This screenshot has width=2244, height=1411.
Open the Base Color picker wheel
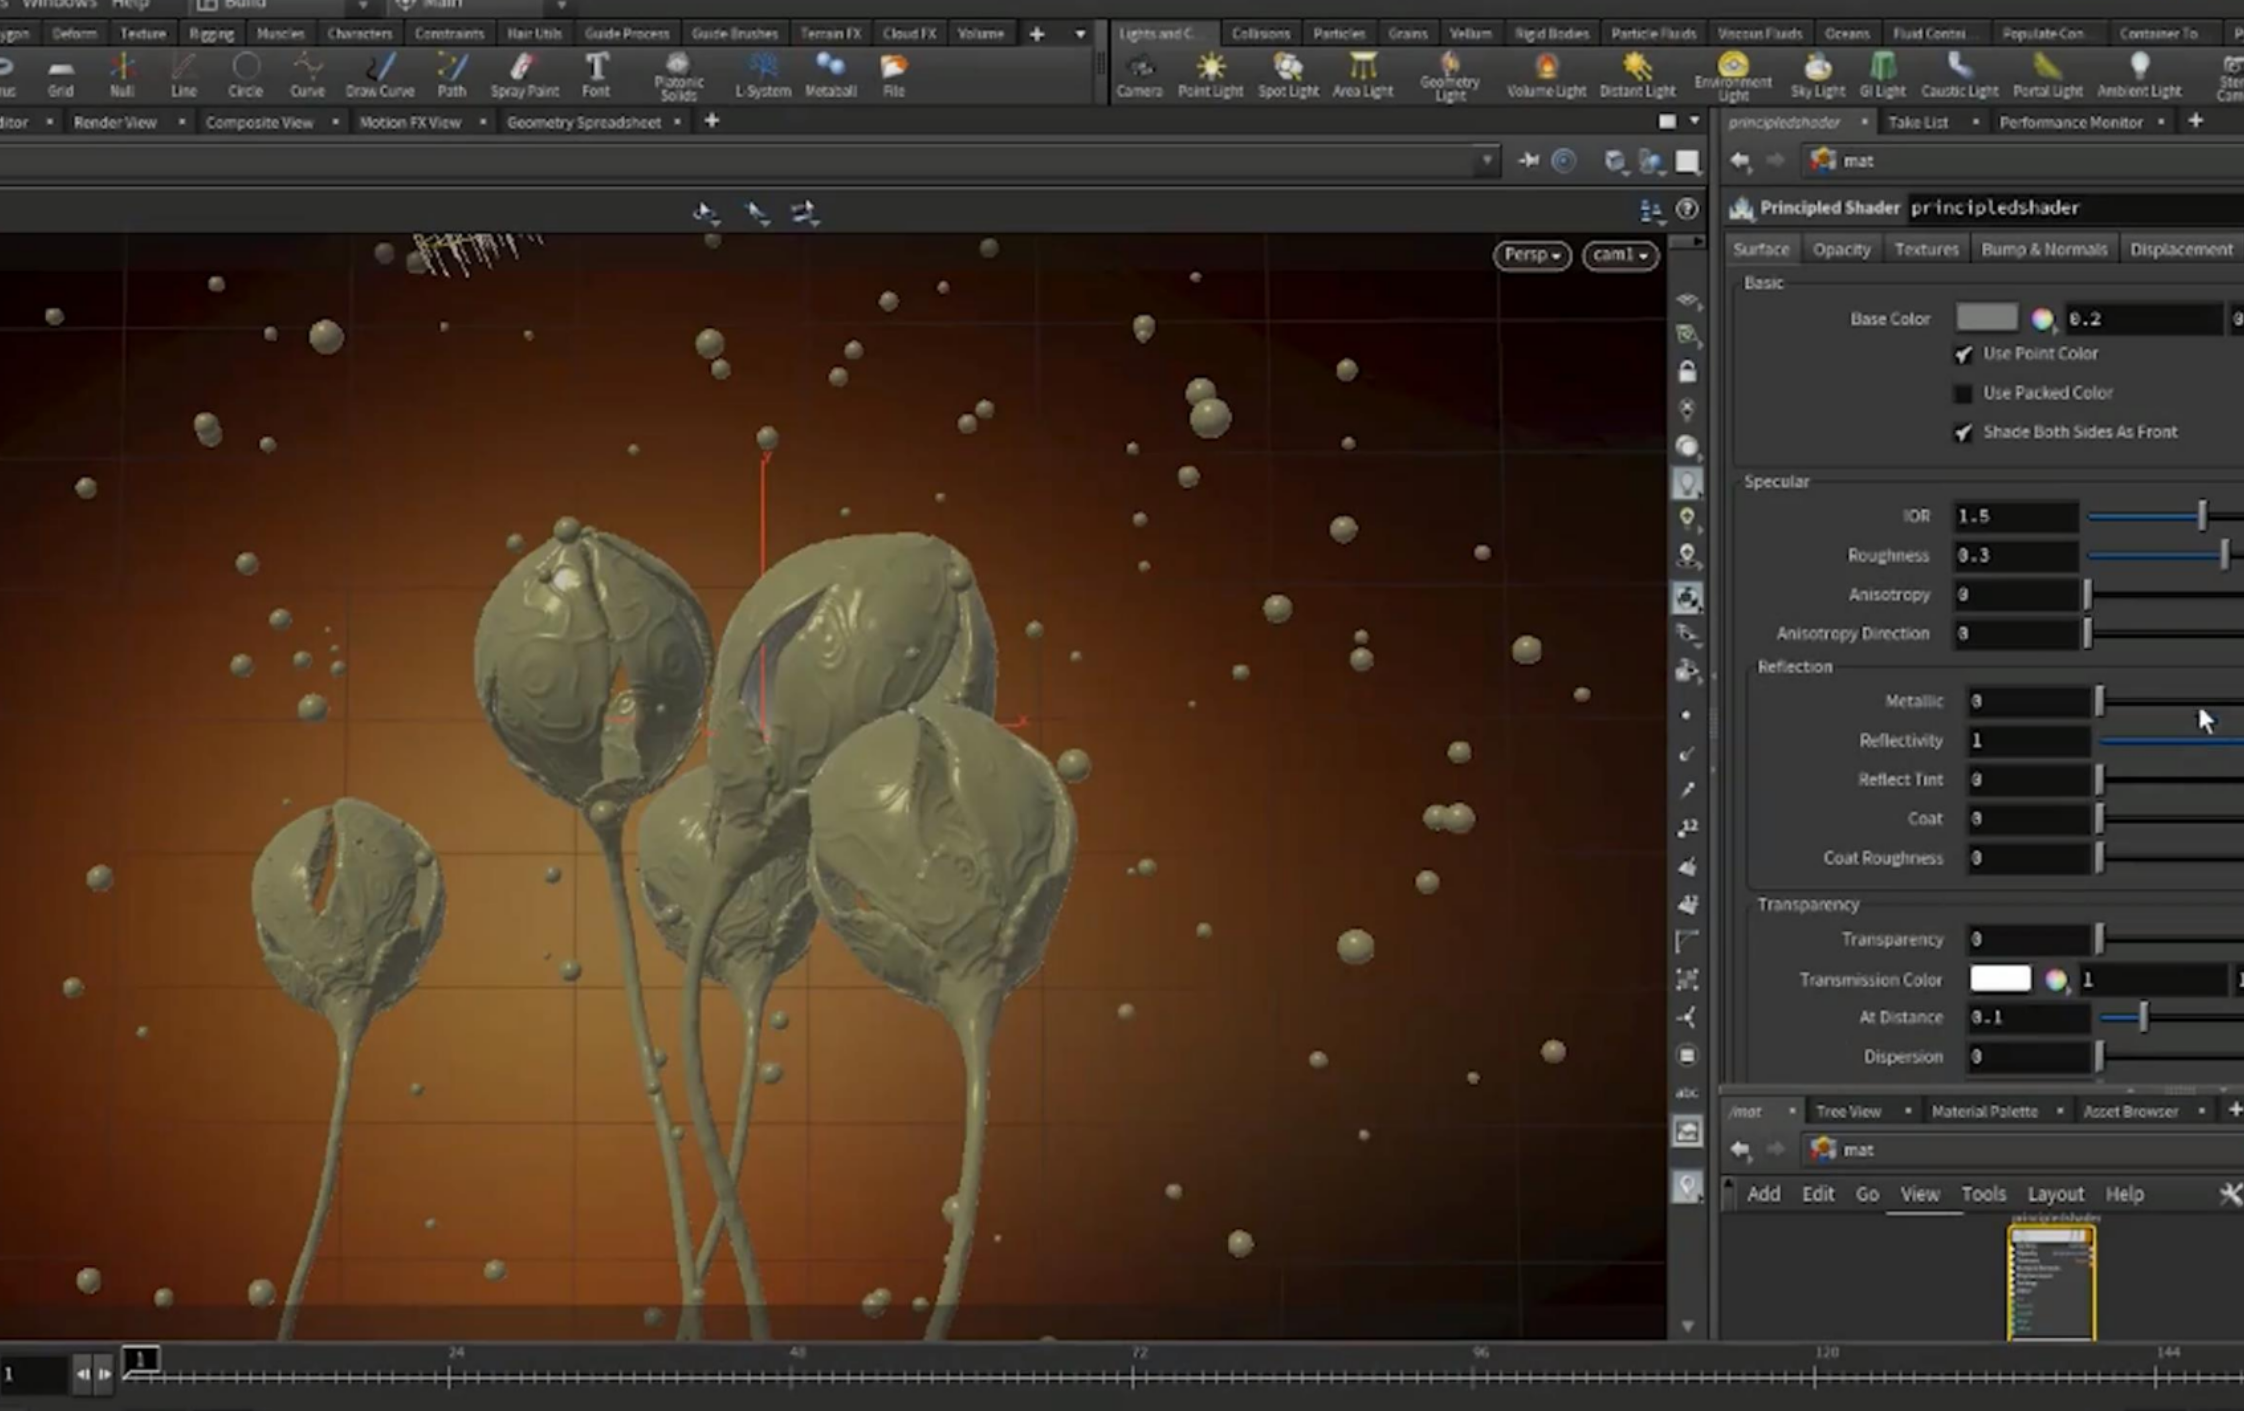2042,319
